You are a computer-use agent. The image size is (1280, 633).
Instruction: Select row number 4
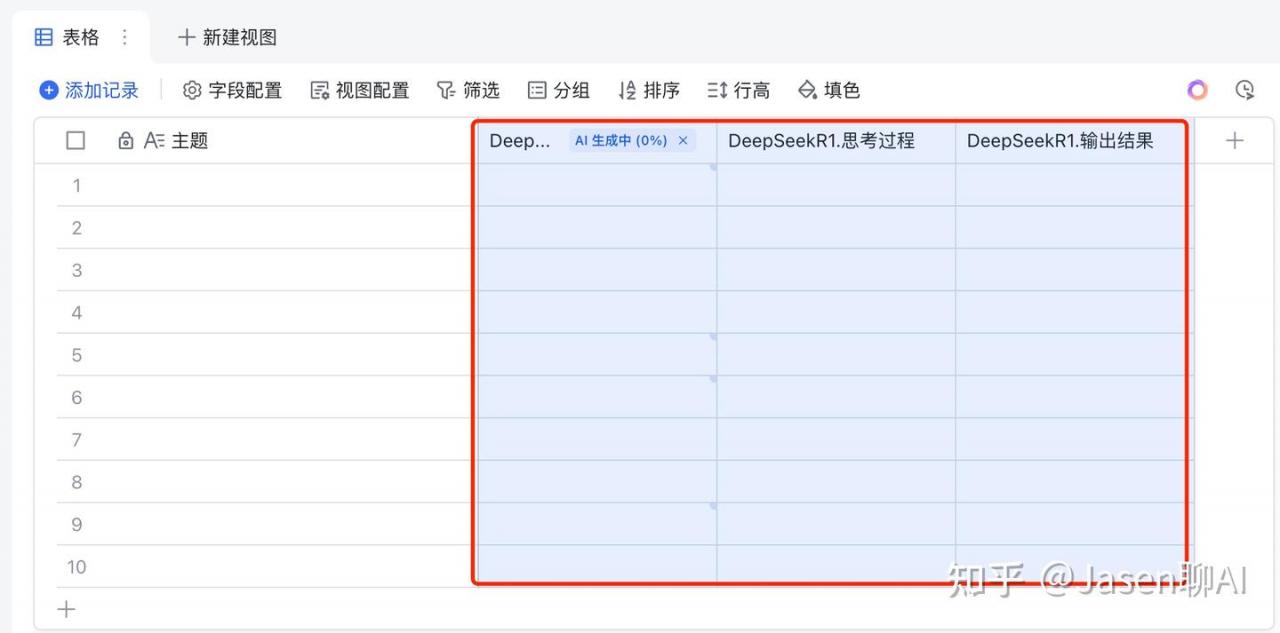click(76, 313)
